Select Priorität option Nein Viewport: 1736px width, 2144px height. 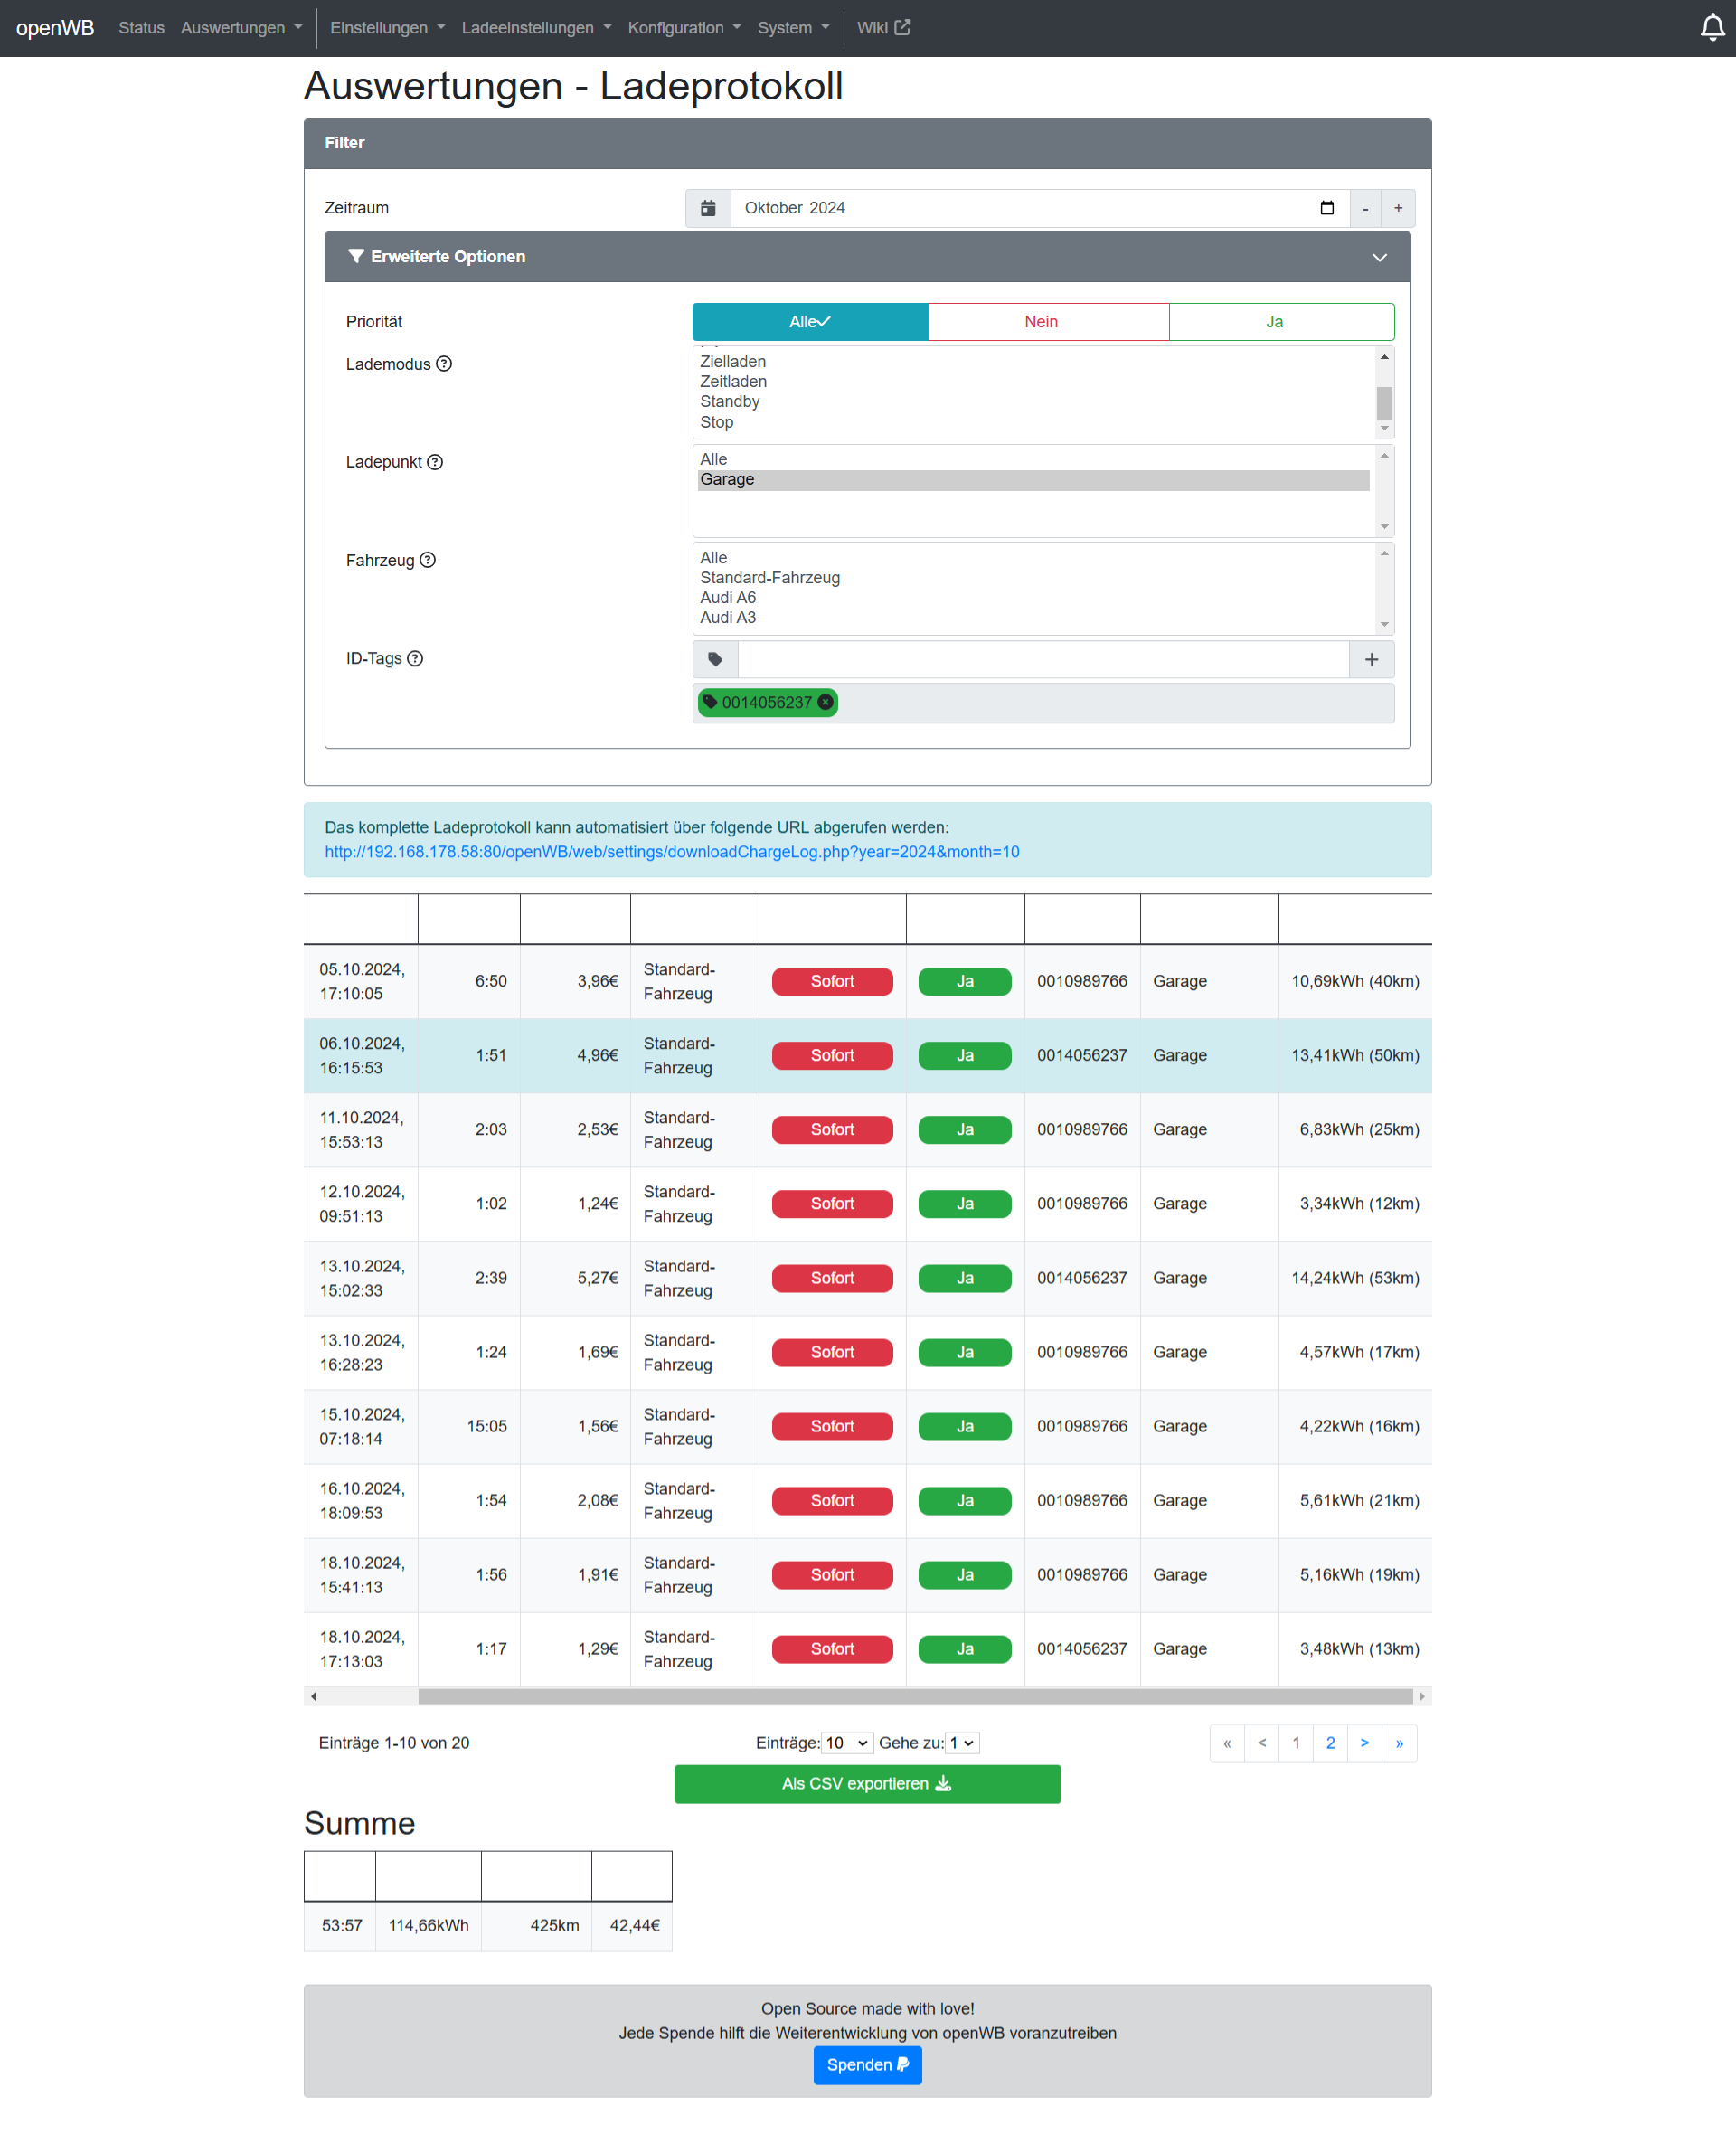click(x=1041, y=322)
